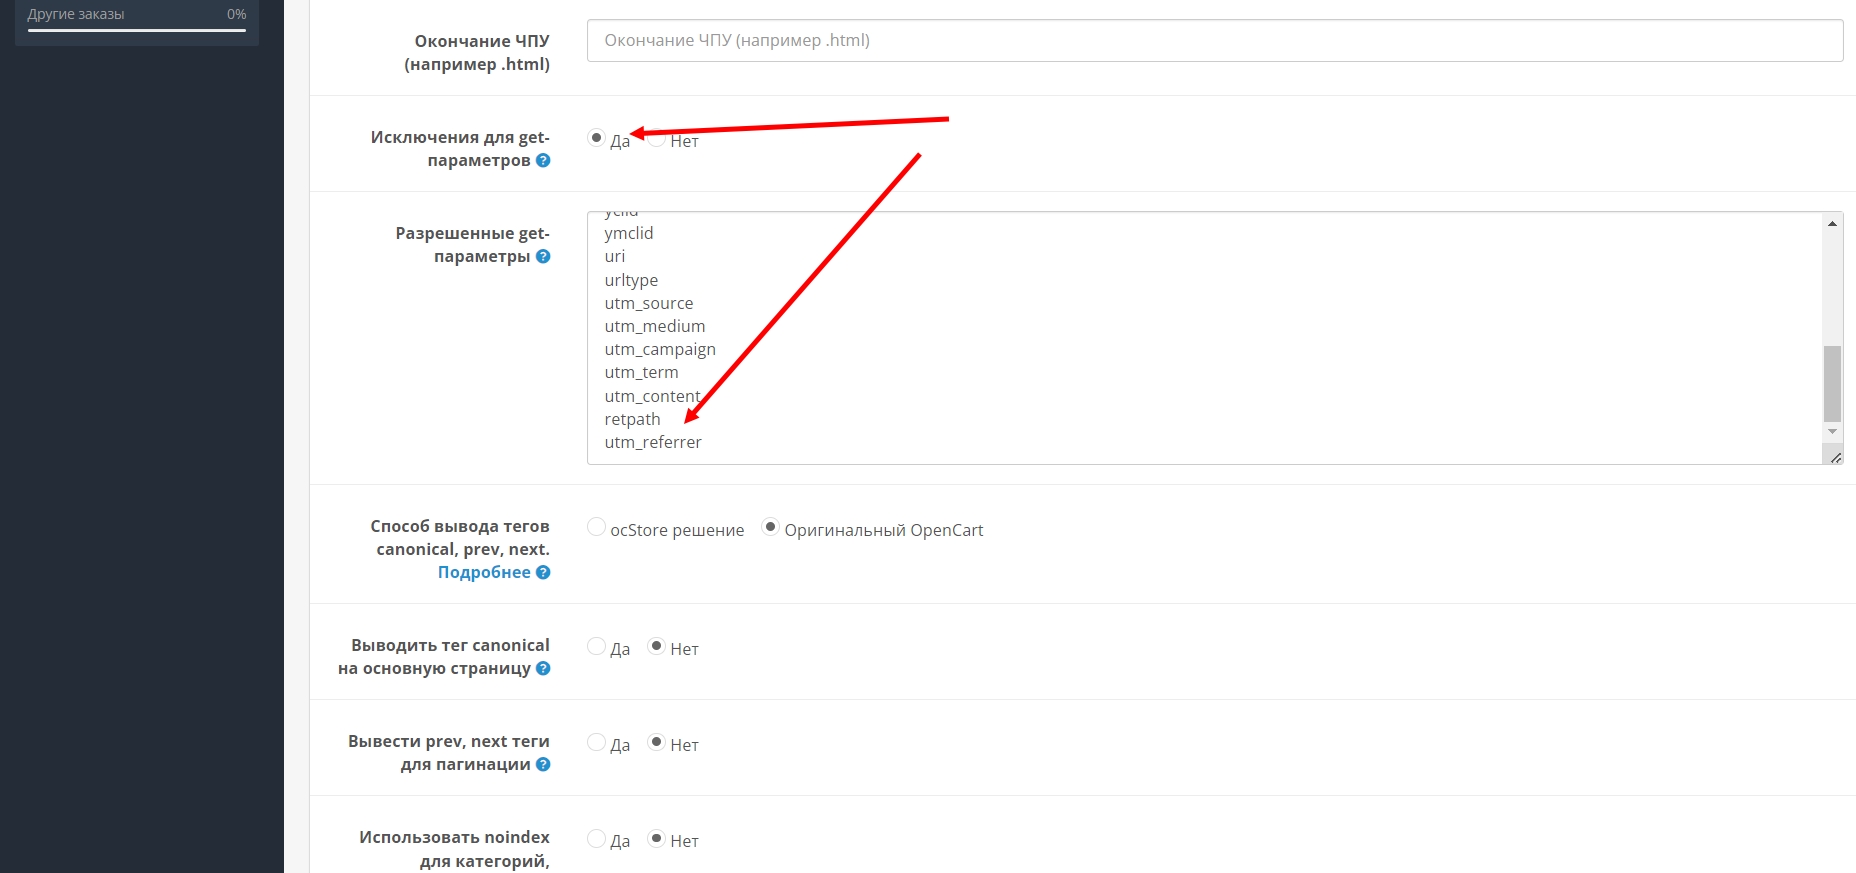The width and height of the screenshot is (1856, 873).
Task: Click scroll up arrow in get-parameters list
Action: tap(1832, 224)
